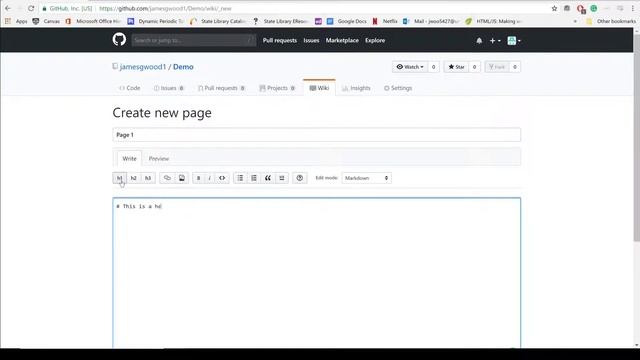Image resolution: width=640 pixels, height=360 pixels.
Task: Click the page title field containing Page 1
Action: coord(317,135)
